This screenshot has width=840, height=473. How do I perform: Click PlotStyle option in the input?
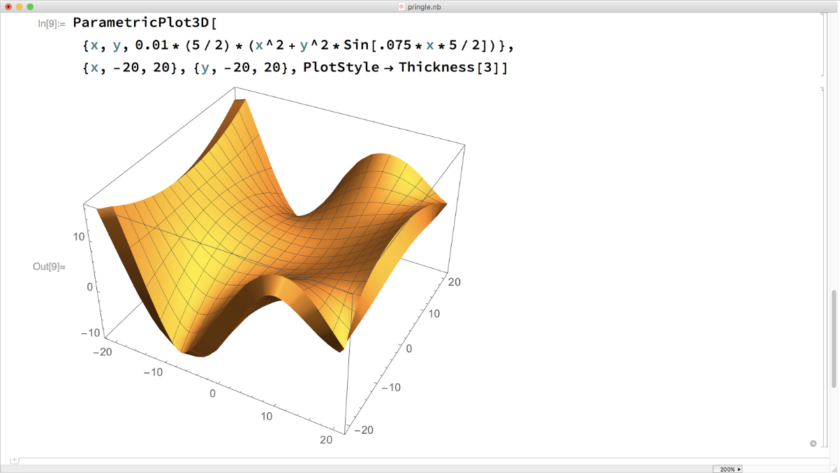(341, 67)
